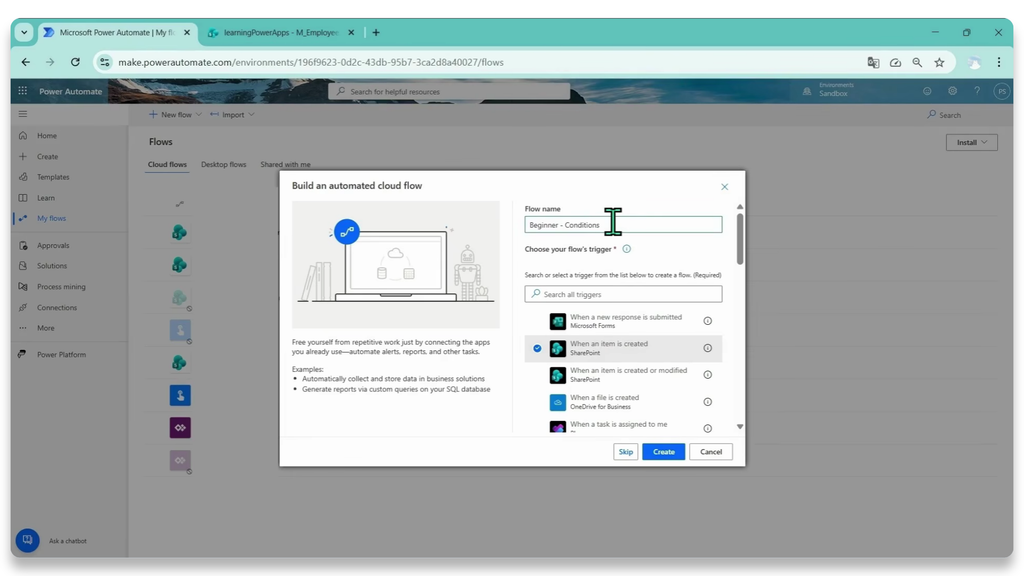
Task: Click the Skip button
Action: pyautogui.click(x=626, y=452)
